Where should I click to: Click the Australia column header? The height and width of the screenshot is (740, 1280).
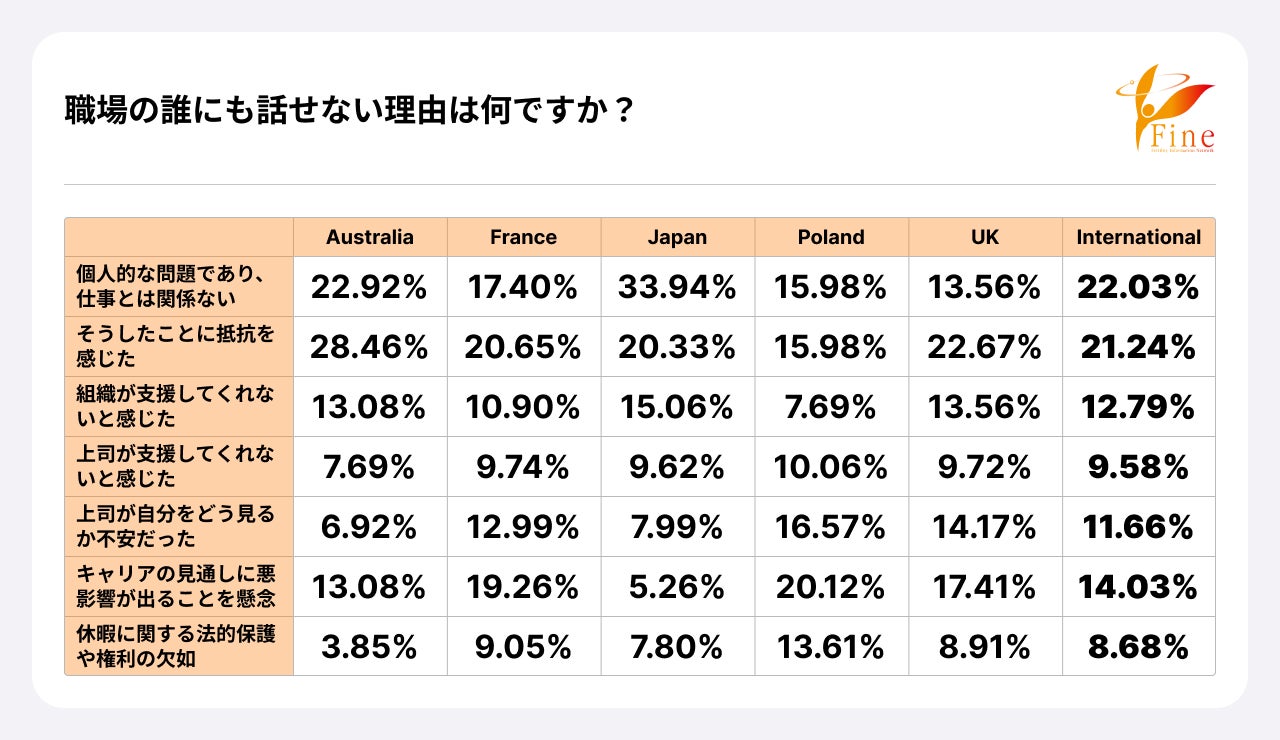click(x=369, y=237)
